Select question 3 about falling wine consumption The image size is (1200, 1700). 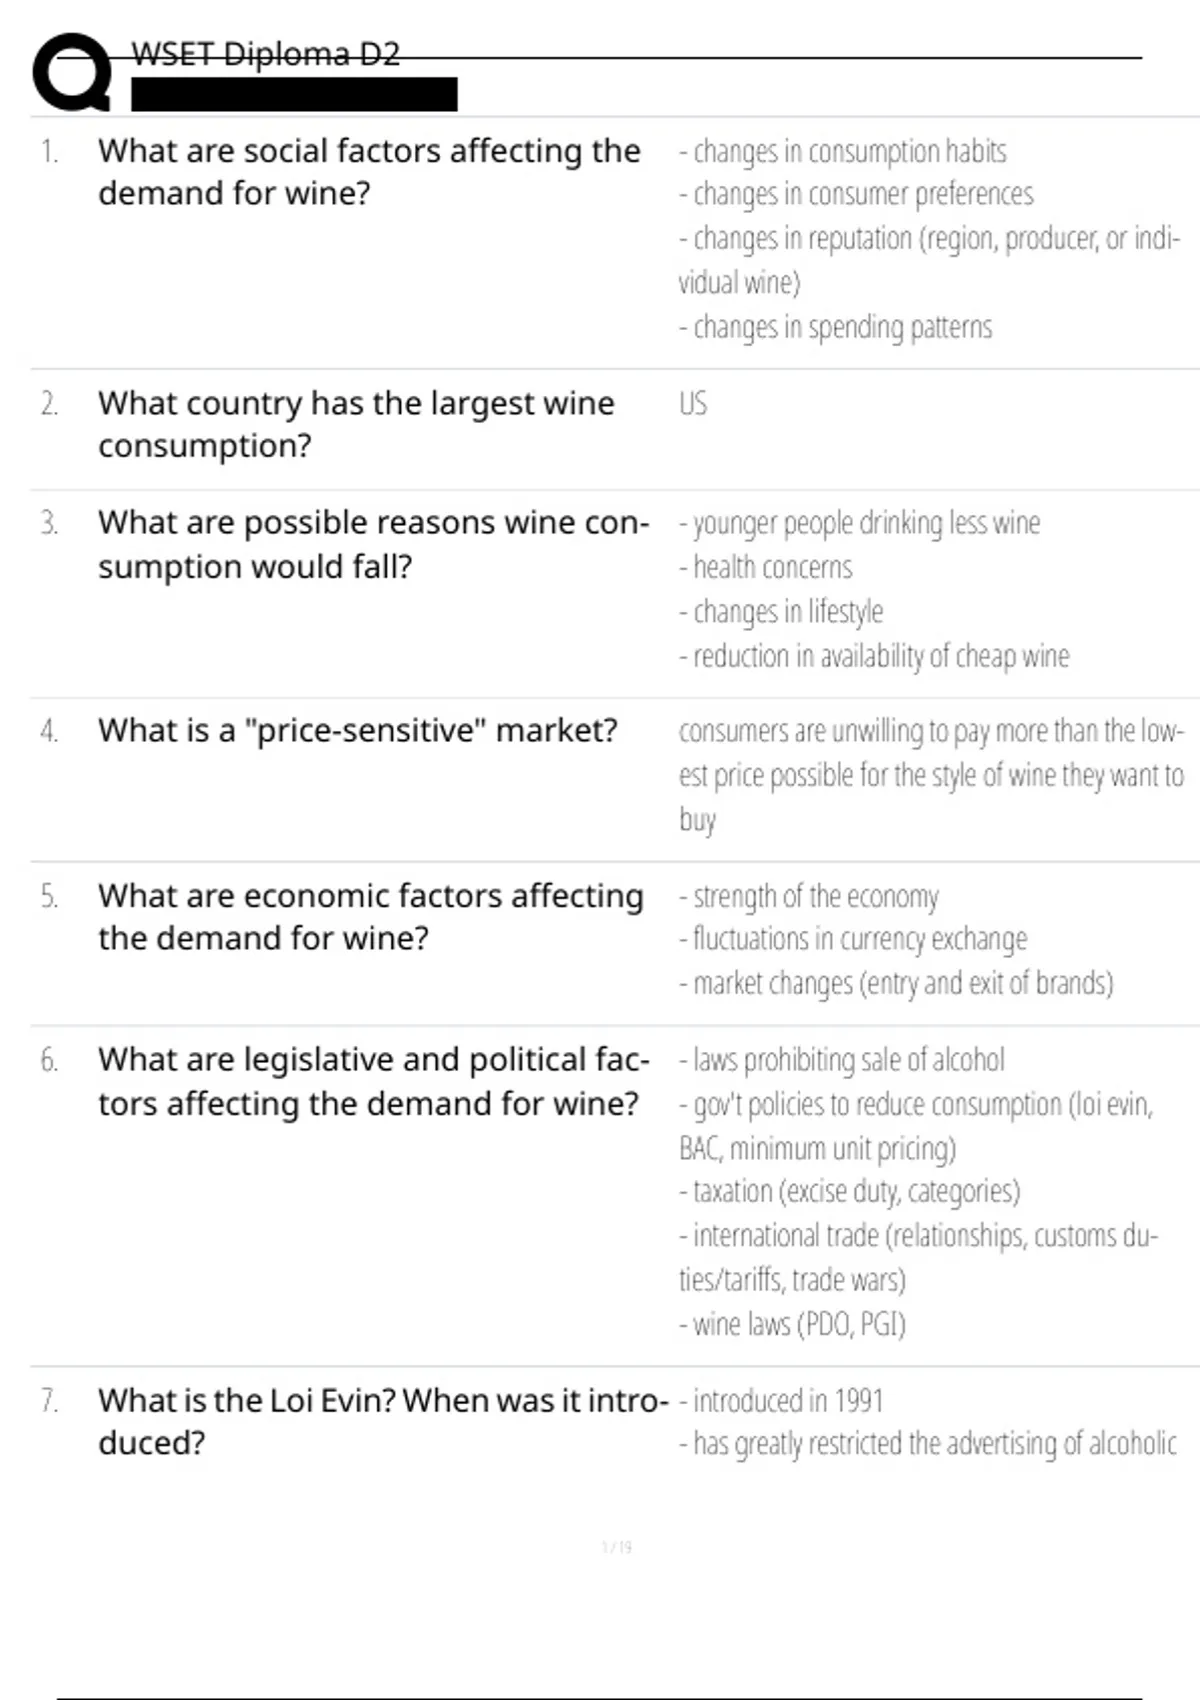(x=373, y=544)
